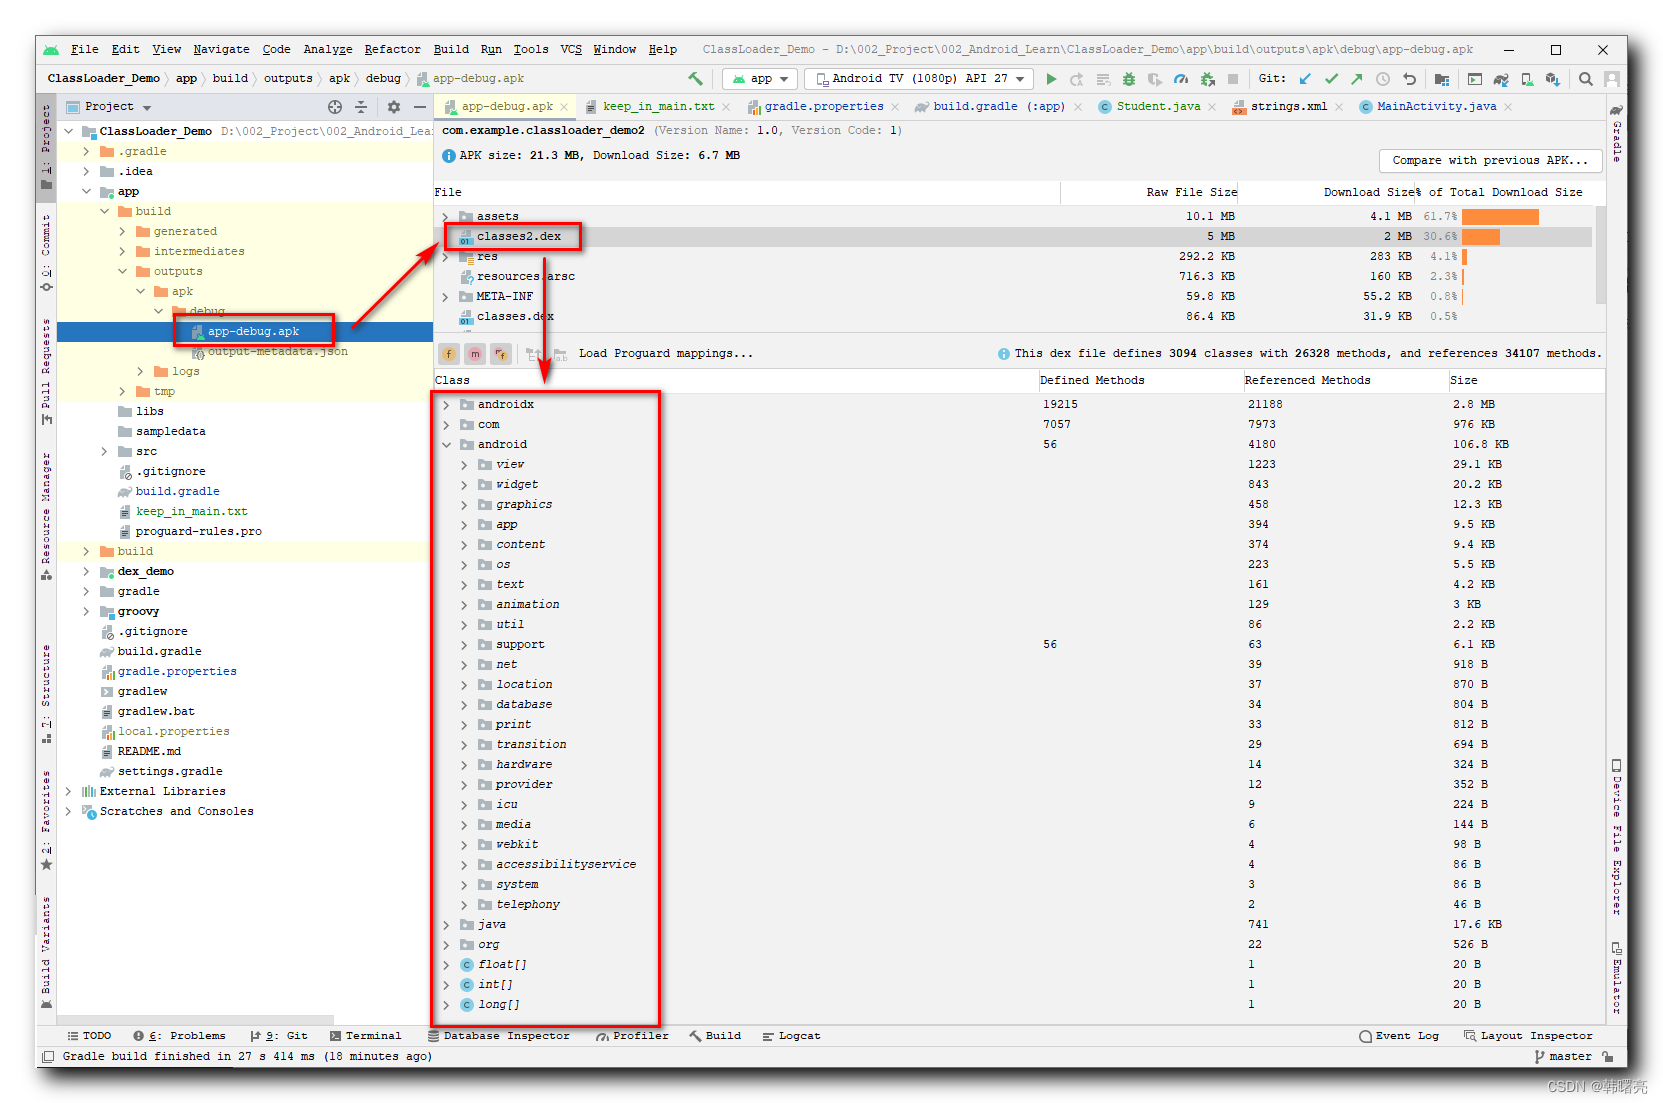Switch to the Student.java tab
This screenshot has height=1103, width=1663.
click(x=1157, y=106)
